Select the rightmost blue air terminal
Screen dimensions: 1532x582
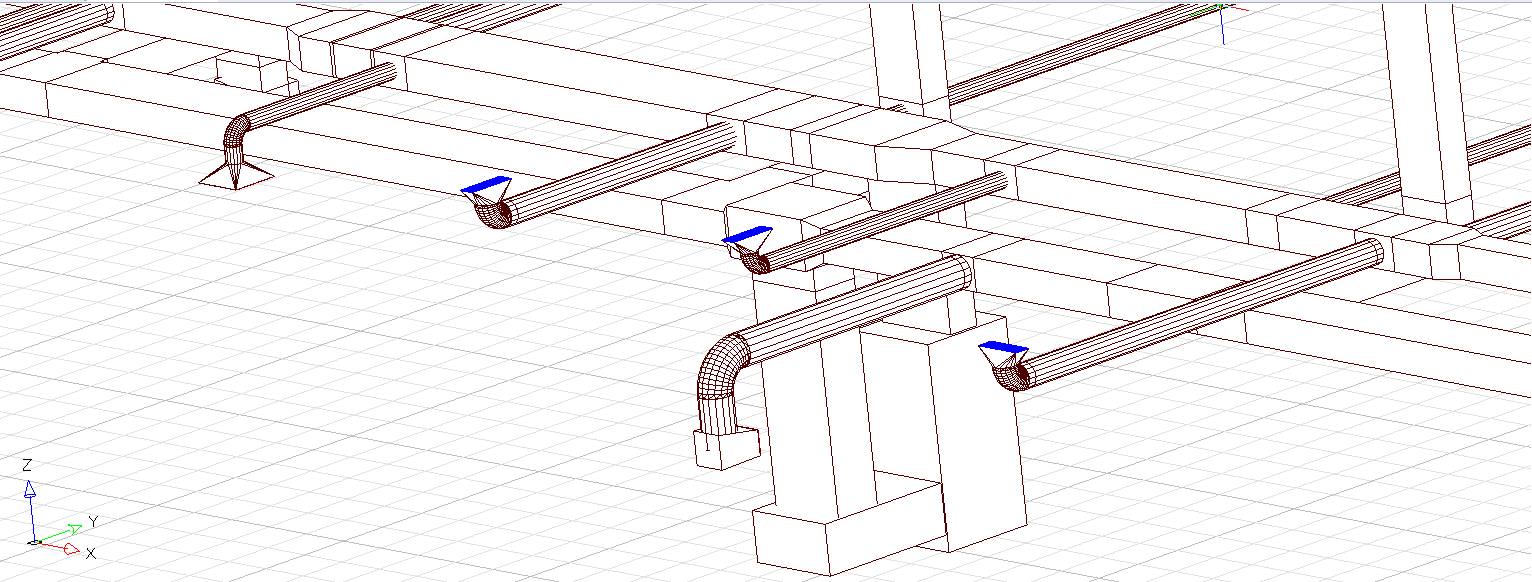[1003, 348]
